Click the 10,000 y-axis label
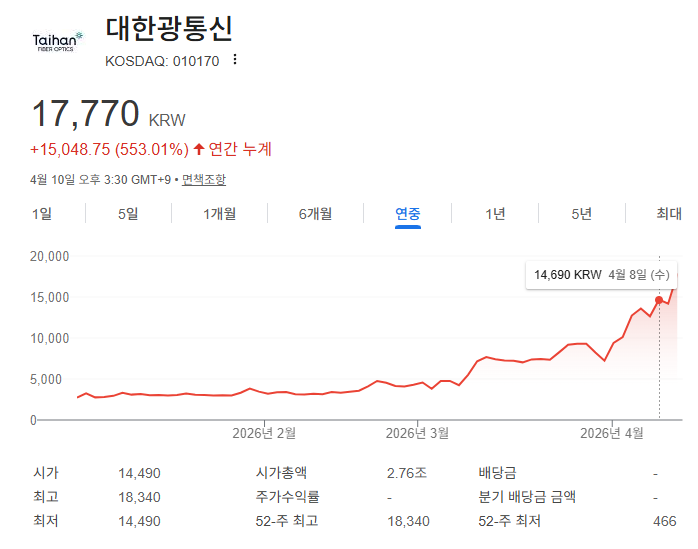Screen dimensions: 698x549 point(49,338)
